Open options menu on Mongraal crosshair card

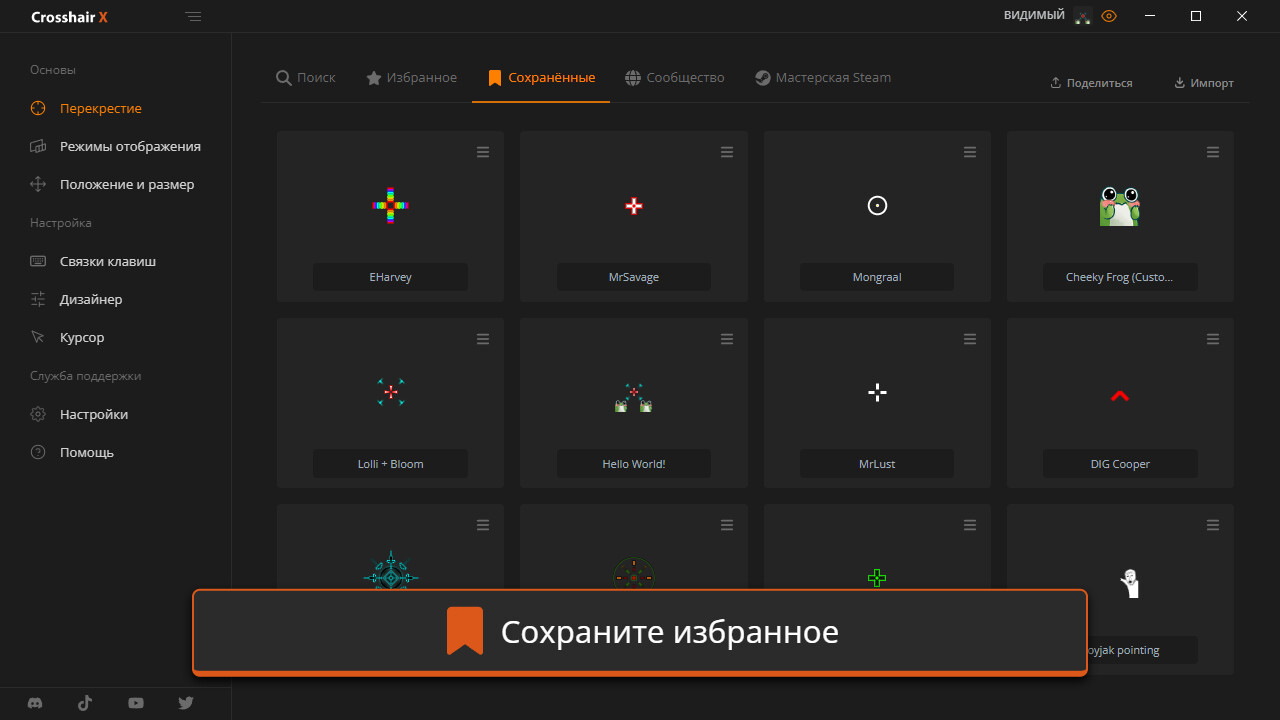969,152
